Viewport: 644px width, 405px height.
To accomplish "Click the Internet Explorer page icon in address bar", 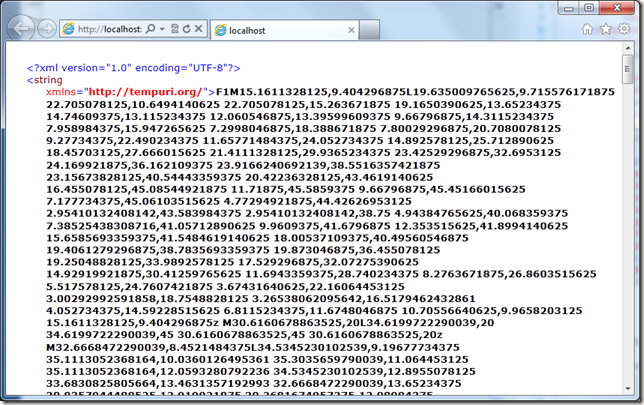I will [68, 29].
